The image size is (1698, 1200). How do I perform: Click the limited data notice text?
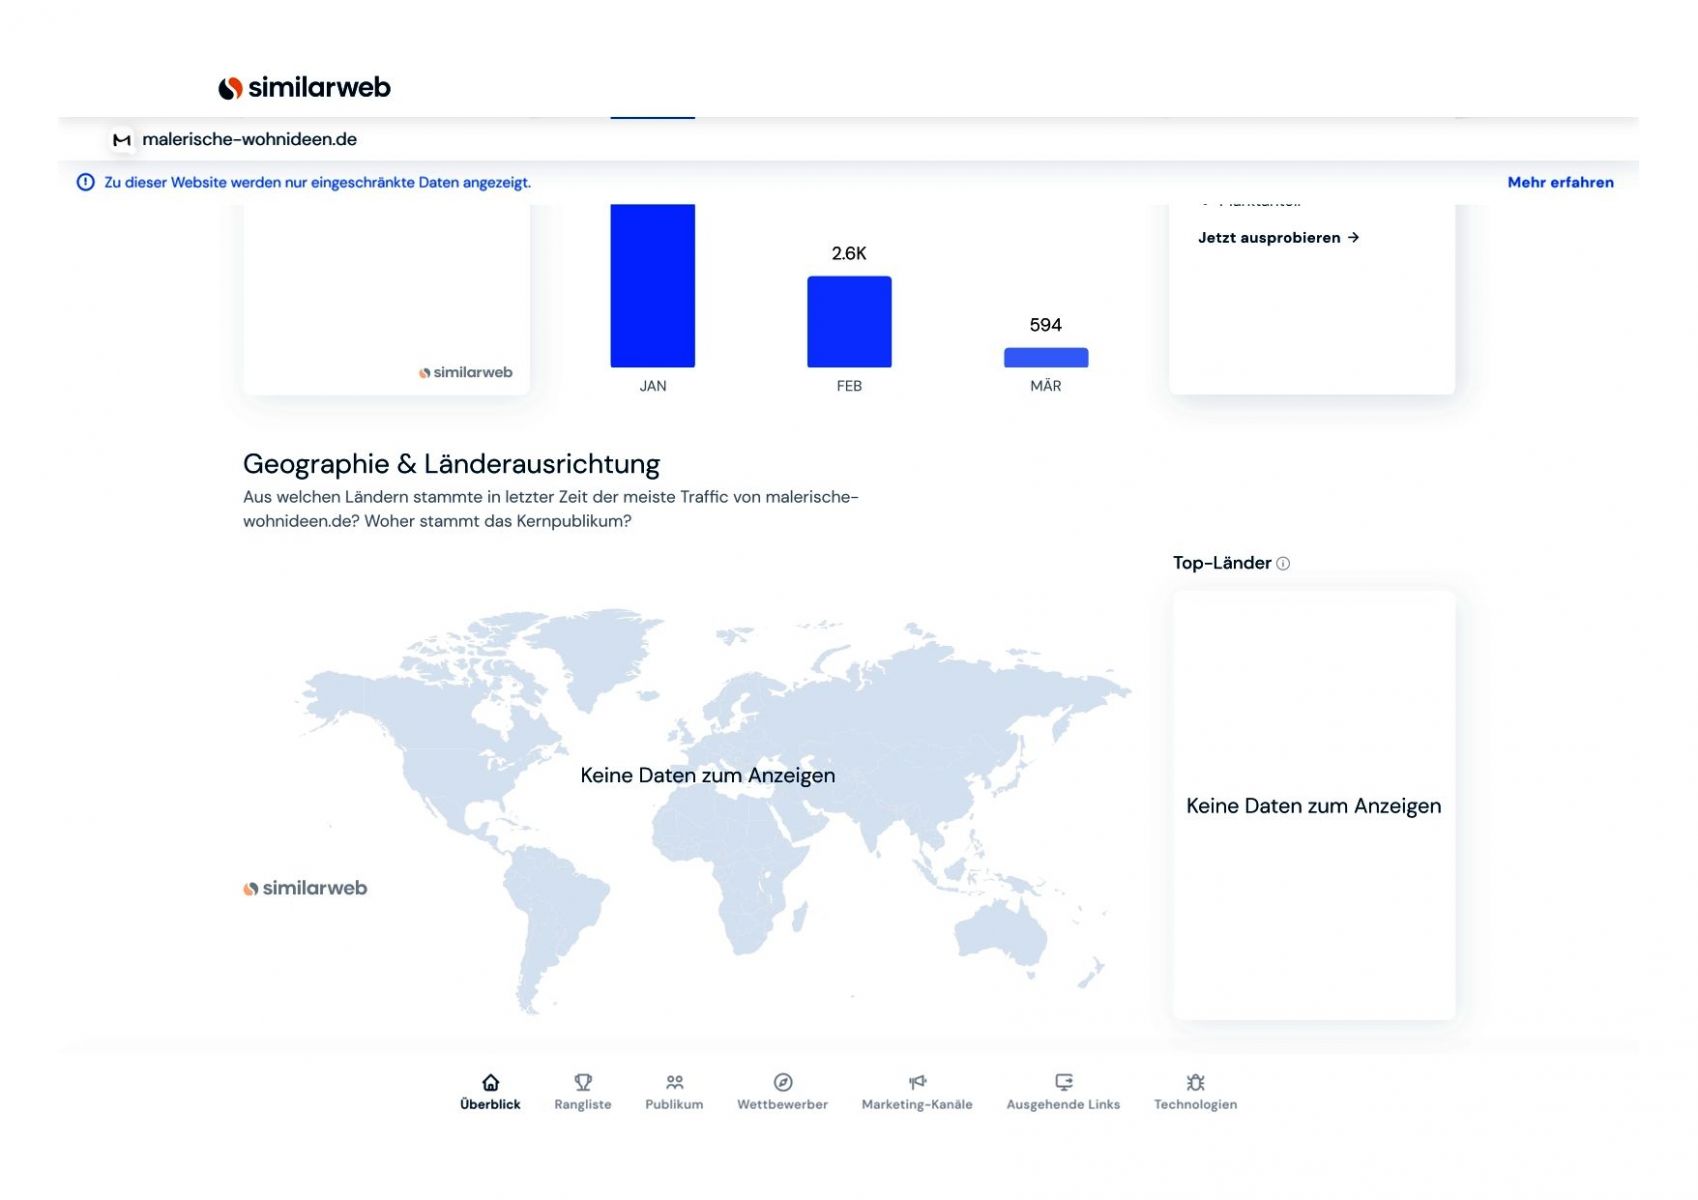(318, 182)
